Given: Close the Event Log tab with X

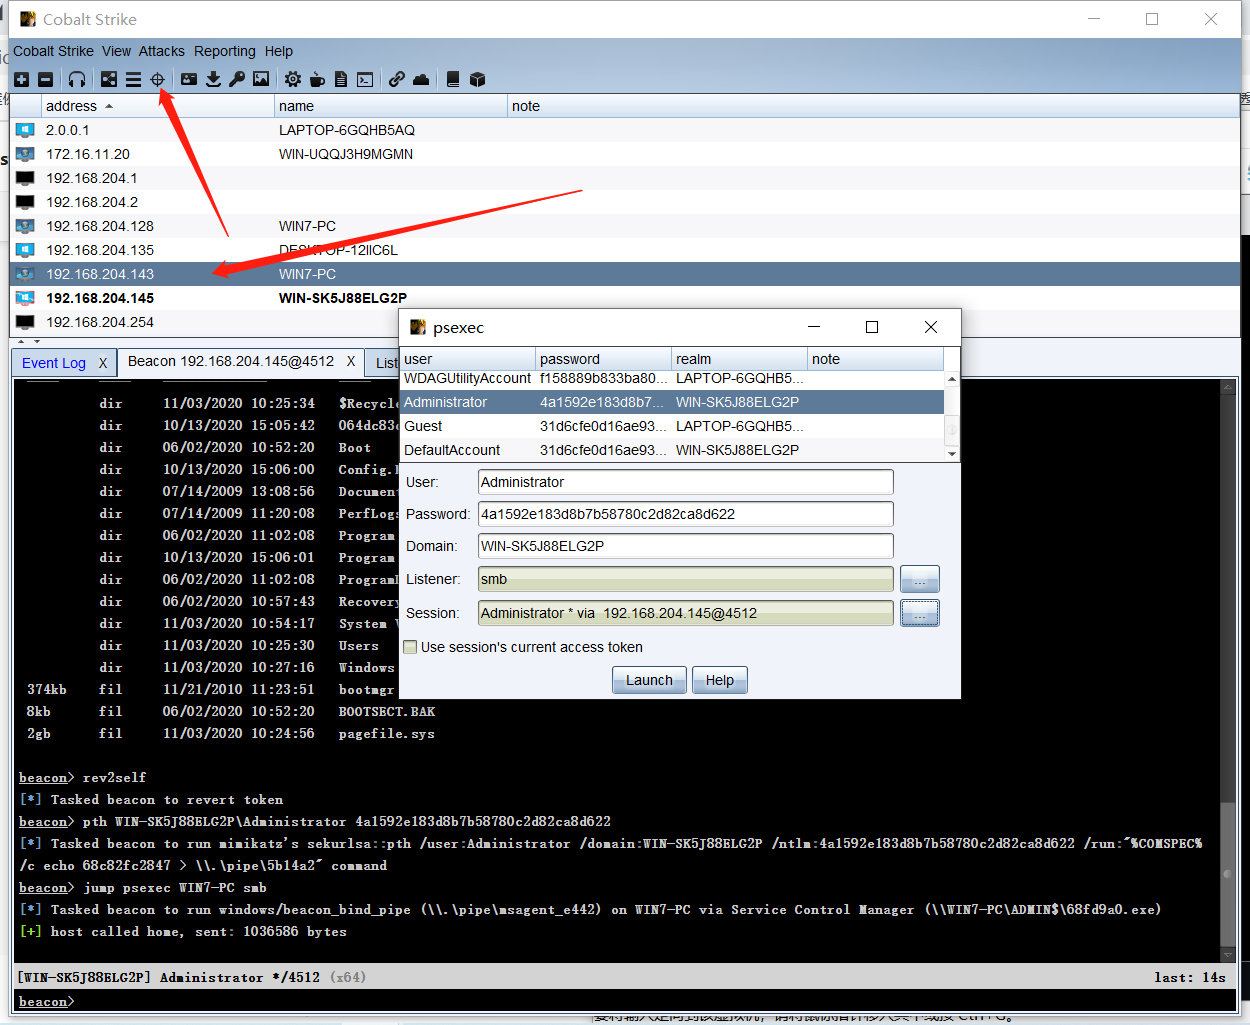Looking at the screenshot, I should click(x=102, y=363).
